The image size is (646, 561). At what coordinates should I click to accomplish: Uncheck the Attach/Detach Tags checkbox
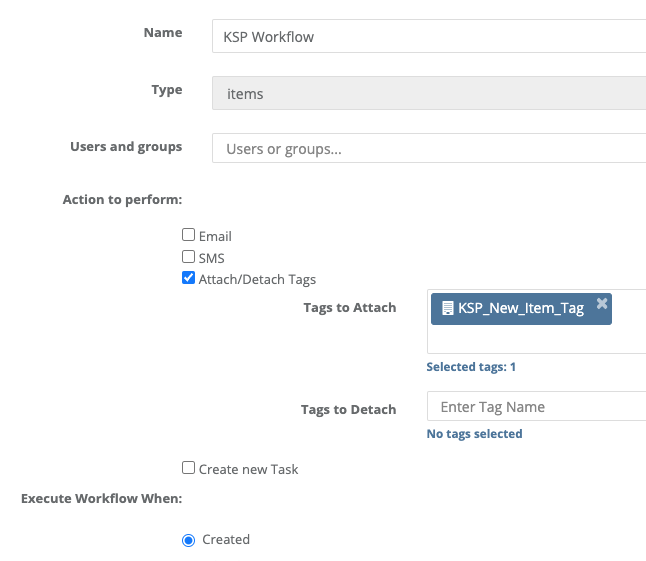[x=188, y=279]
